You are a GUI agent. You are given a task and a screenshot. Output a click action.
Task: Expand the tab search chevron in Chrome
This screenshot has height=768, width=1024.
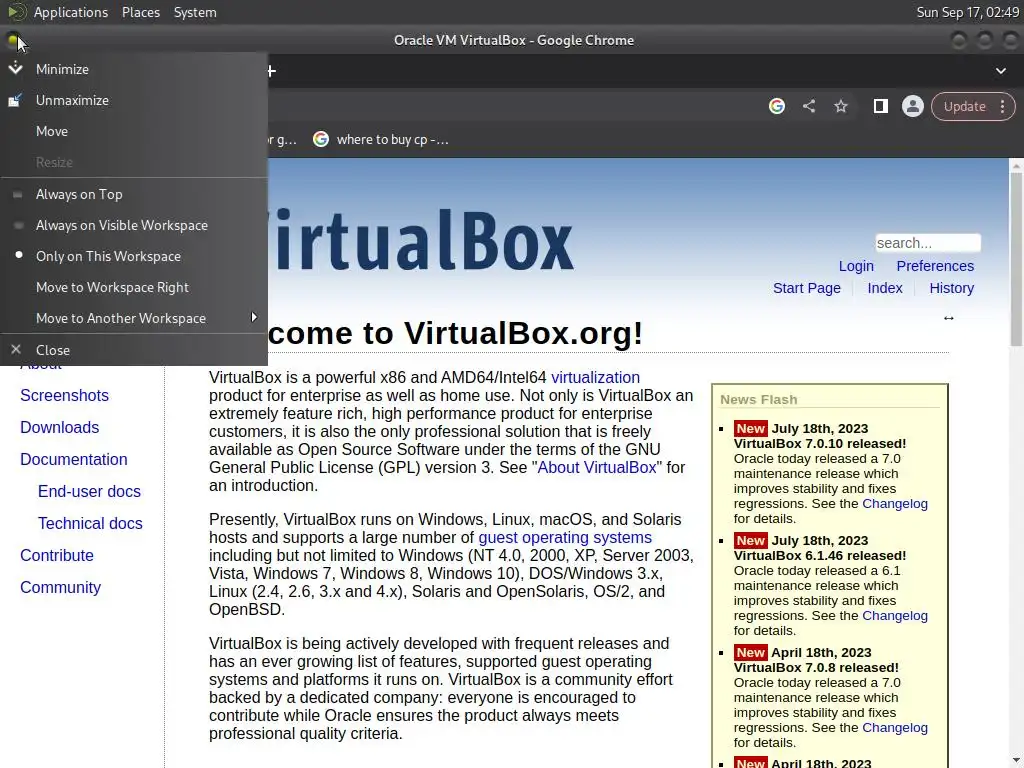pos(1000,71)
